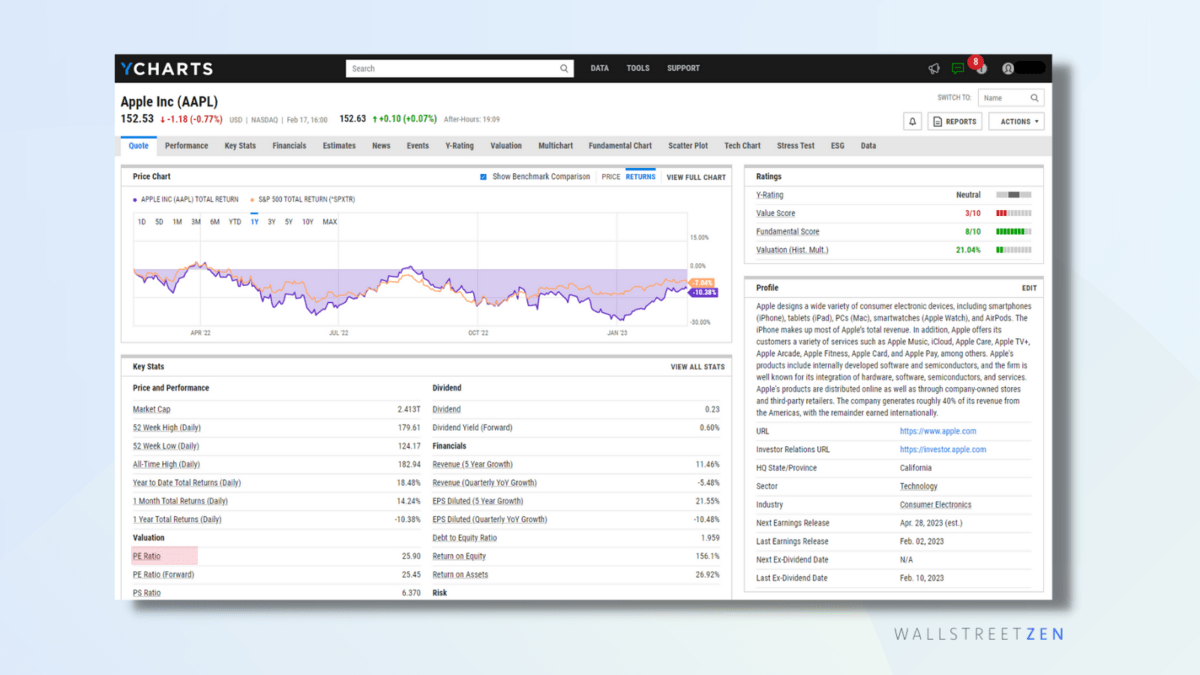Click the Market Cap stat link

(152, 409)
